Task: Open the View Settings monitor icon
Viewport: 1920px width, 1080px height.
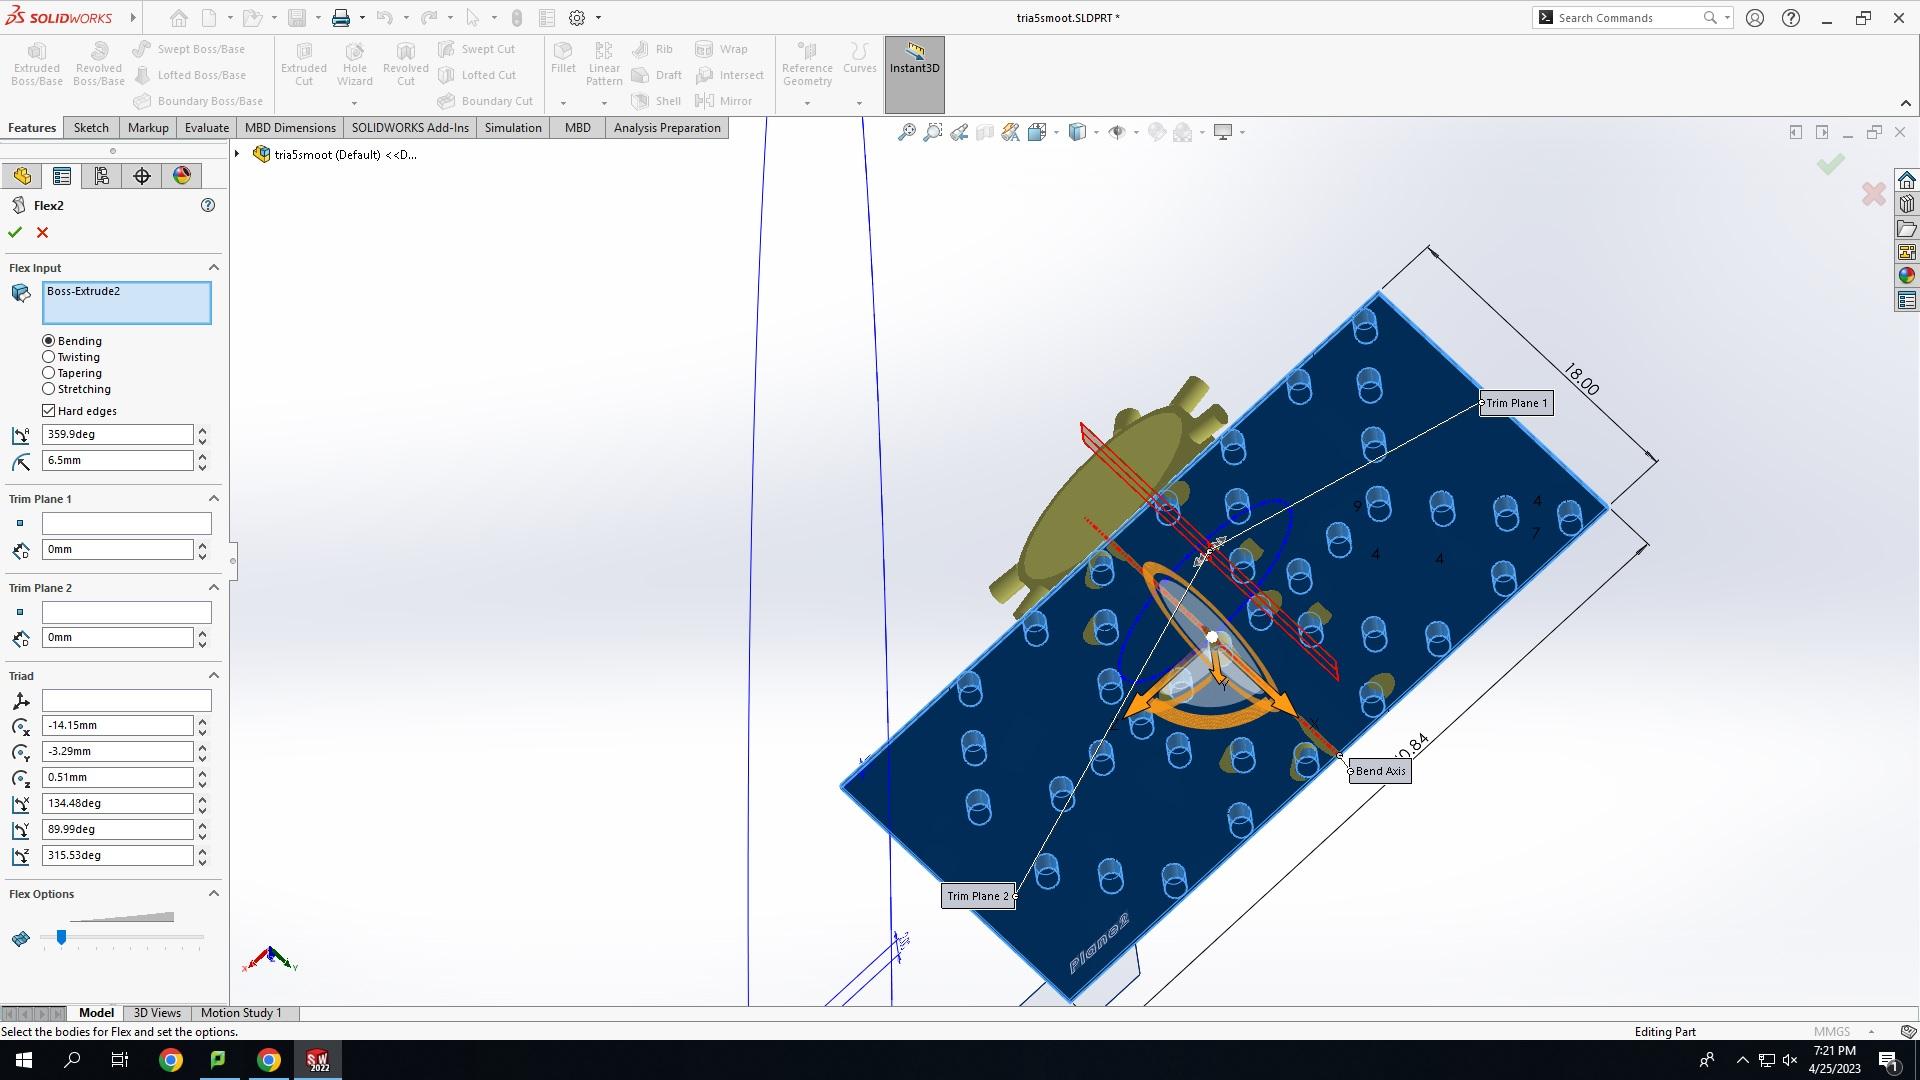Action: 1222,132
